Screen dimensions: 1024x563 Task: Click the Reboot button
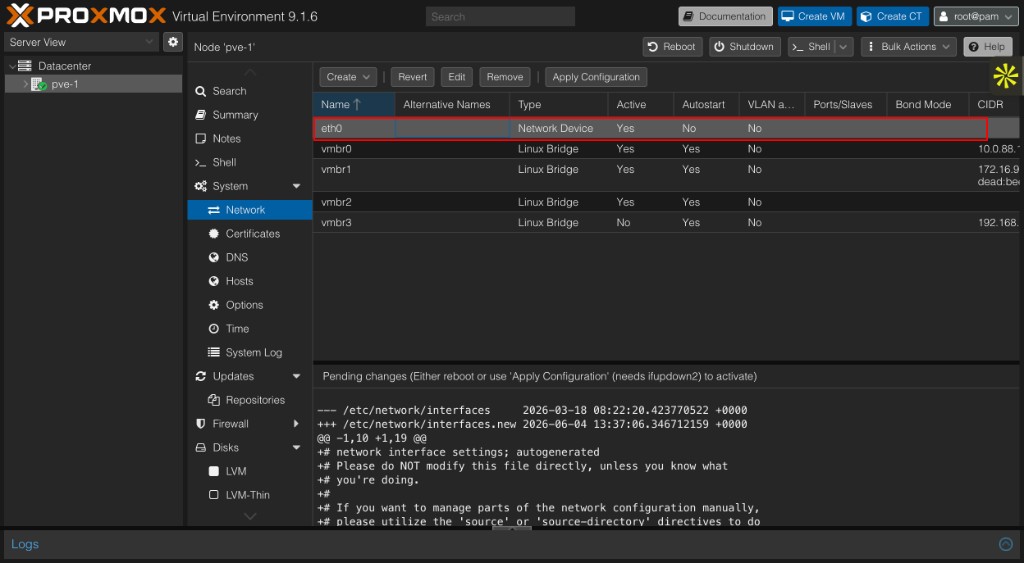pyautogui.click(x=672, y=47)
